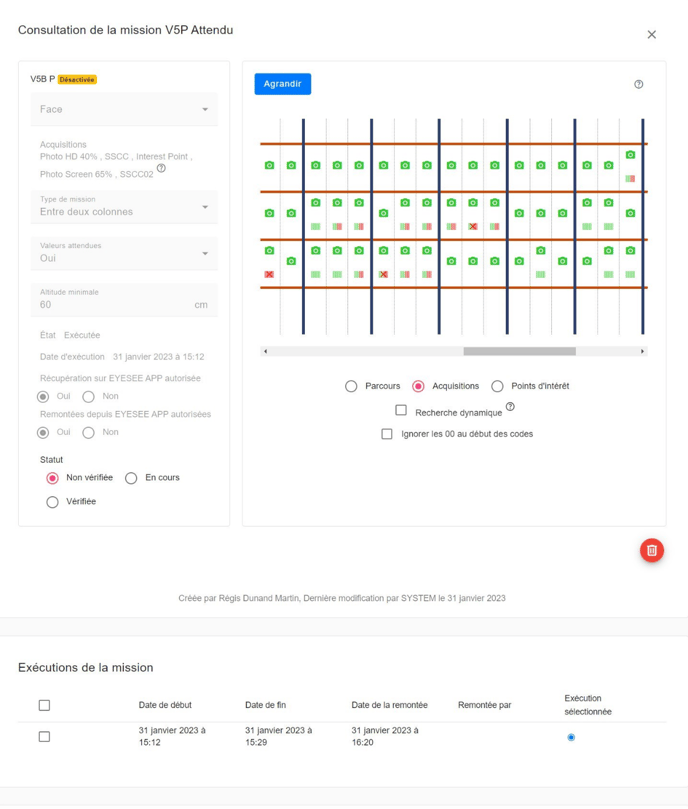
Task: Click the red failed acquisition icon at bottom-left of grid
Action: [x=269, y=274]
